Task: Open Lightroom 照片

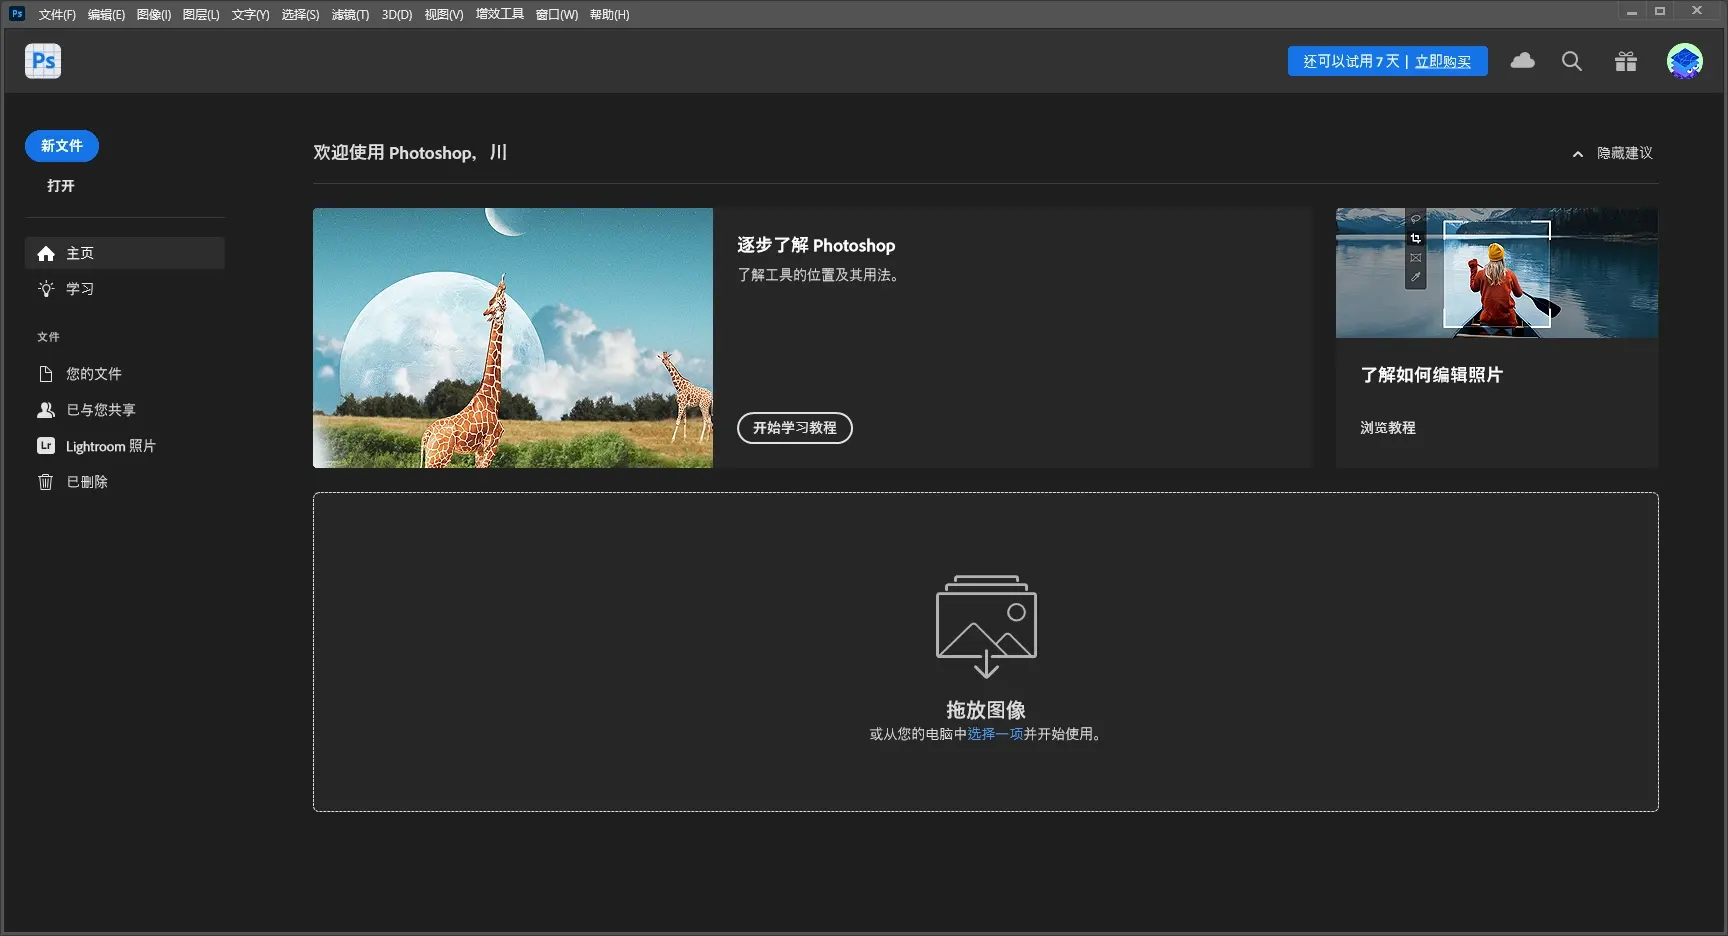Action: tap(110, 446)
